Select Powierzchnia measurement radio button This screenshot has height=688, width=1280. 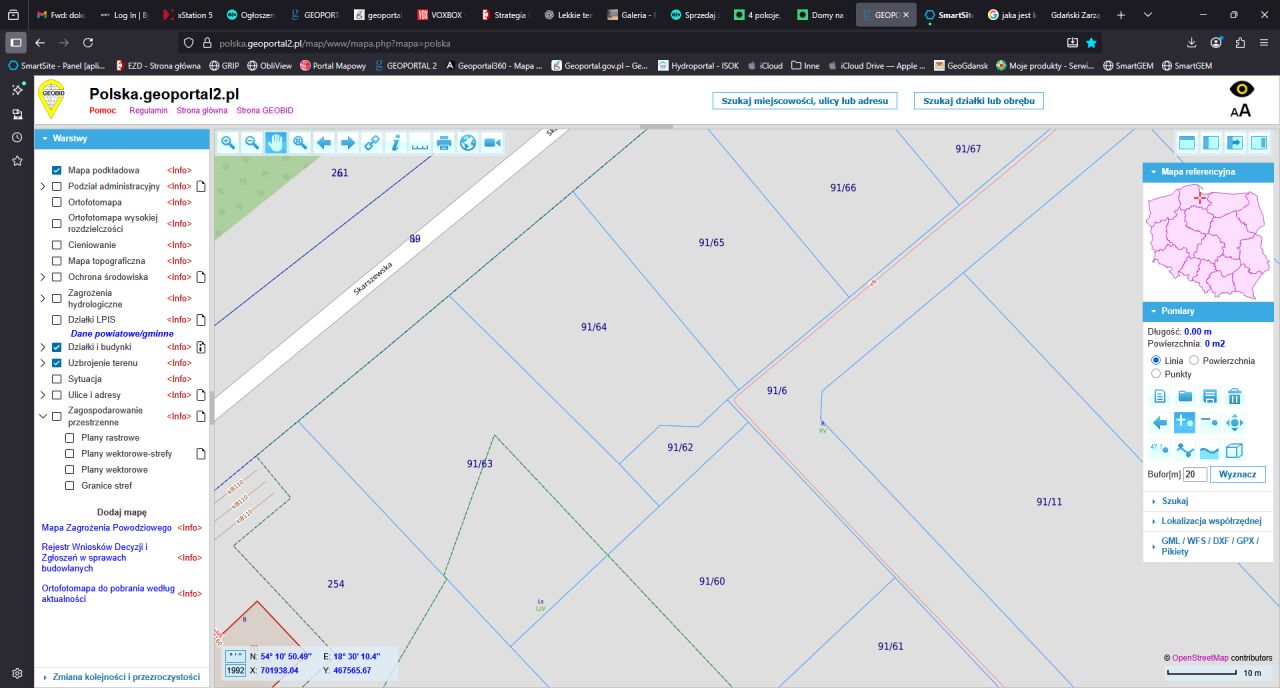[1194, 360]
